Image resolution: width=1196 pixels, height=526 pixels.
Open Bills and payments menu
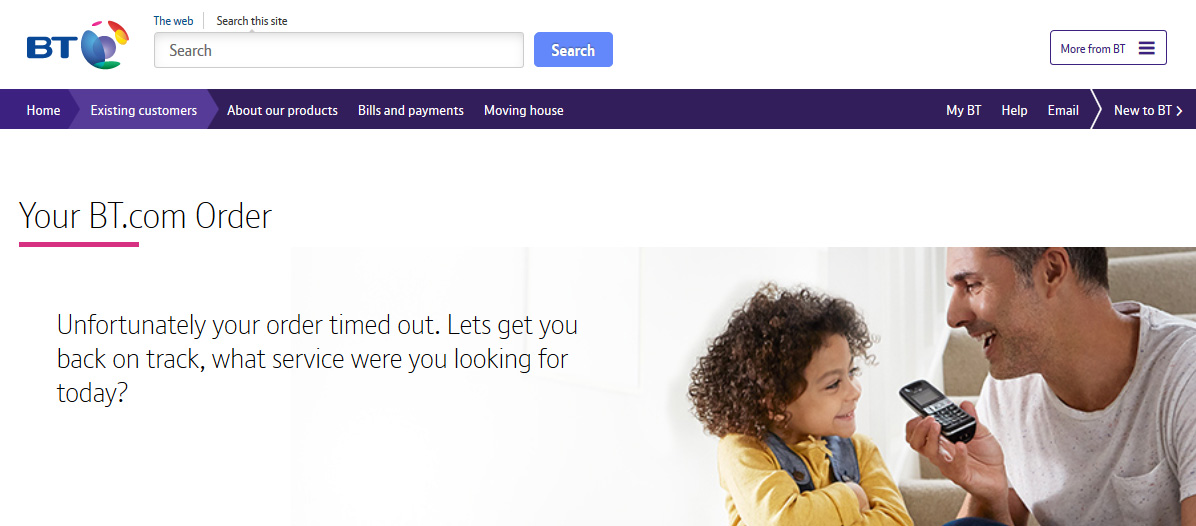(410, 111)
